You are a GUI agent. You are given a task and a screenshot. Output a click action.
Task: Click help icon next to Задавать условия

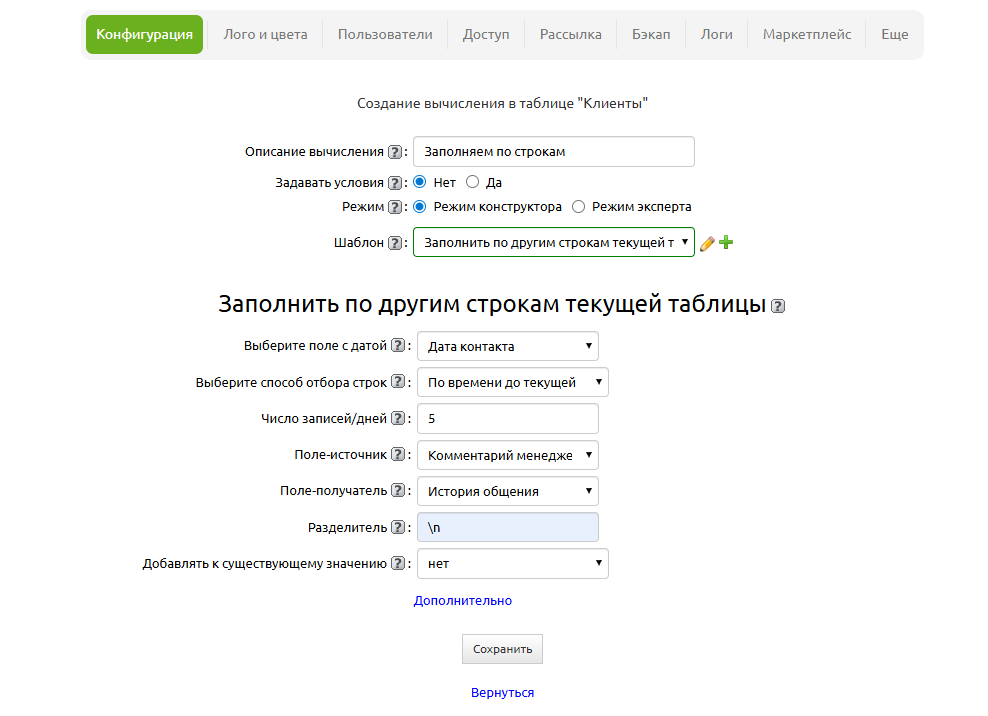[x=394, y=183]
